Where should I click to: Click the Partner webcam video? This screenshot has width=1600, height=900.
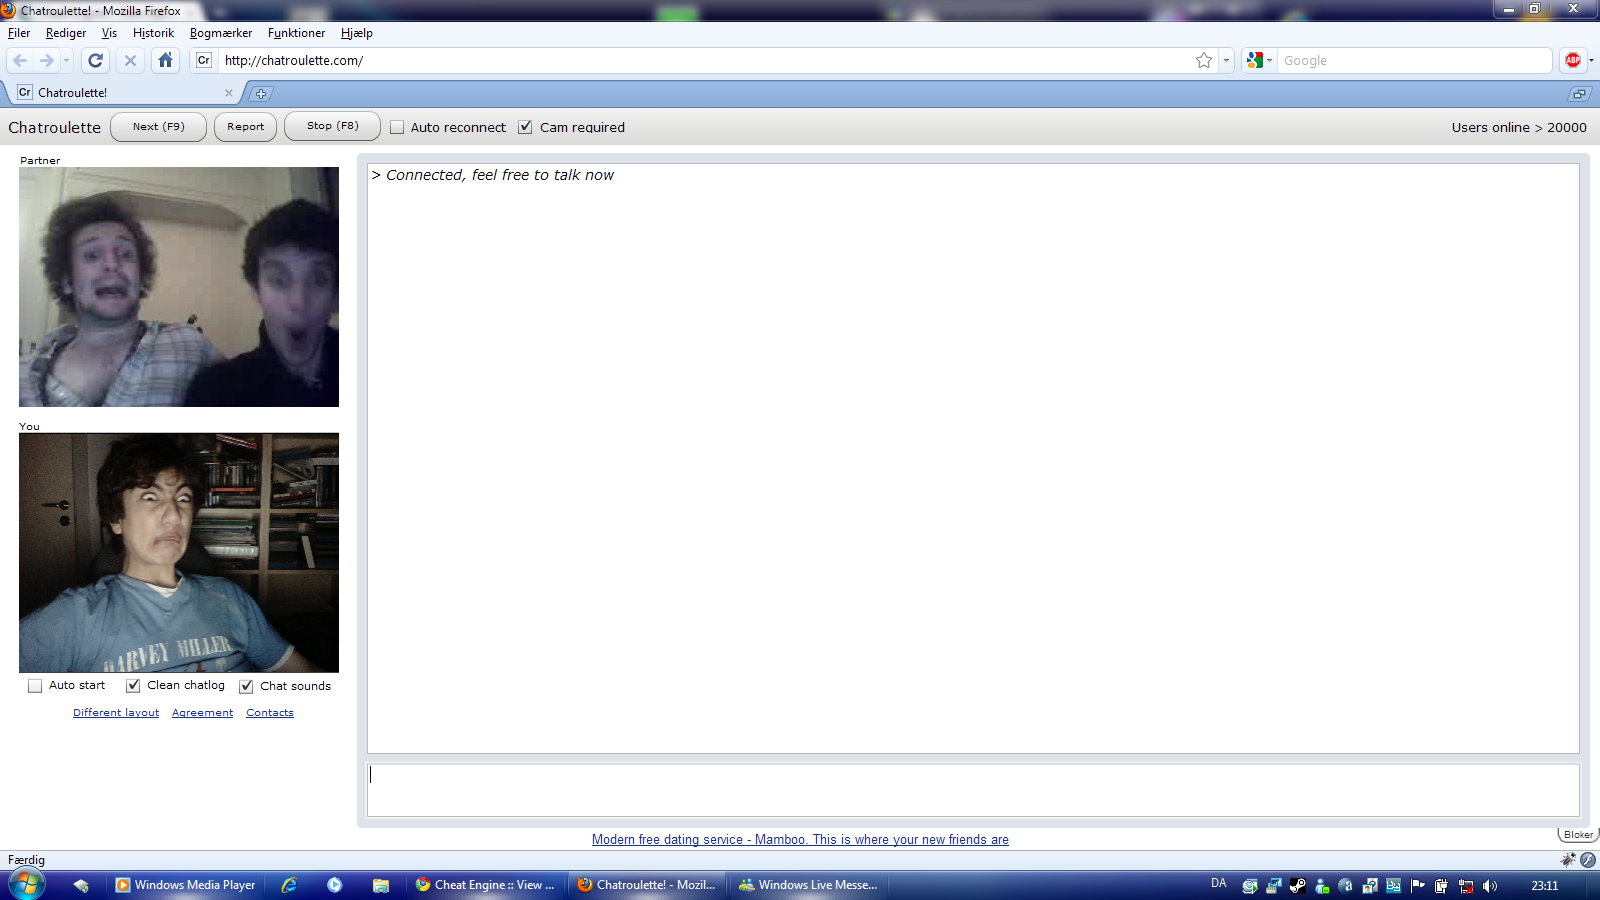coord(179,287)
